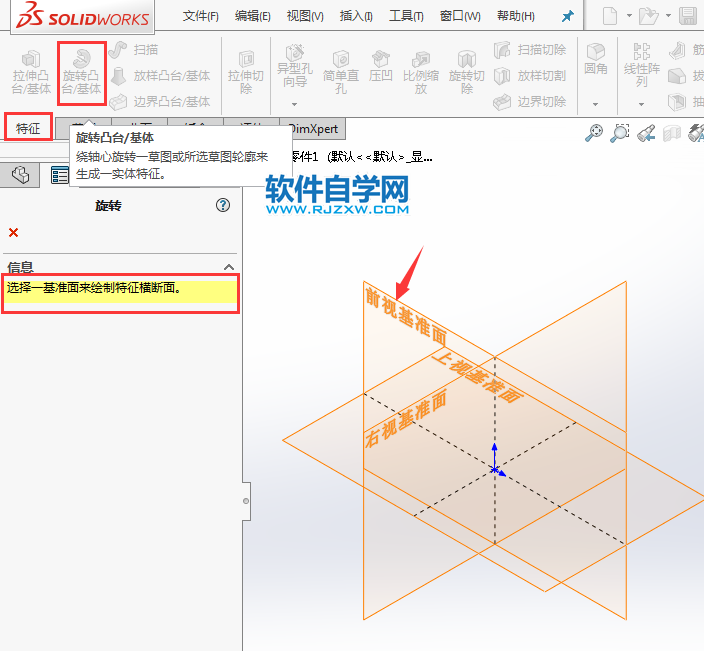Click the Scale (比例缩放) tool

[x=421, y=73]
